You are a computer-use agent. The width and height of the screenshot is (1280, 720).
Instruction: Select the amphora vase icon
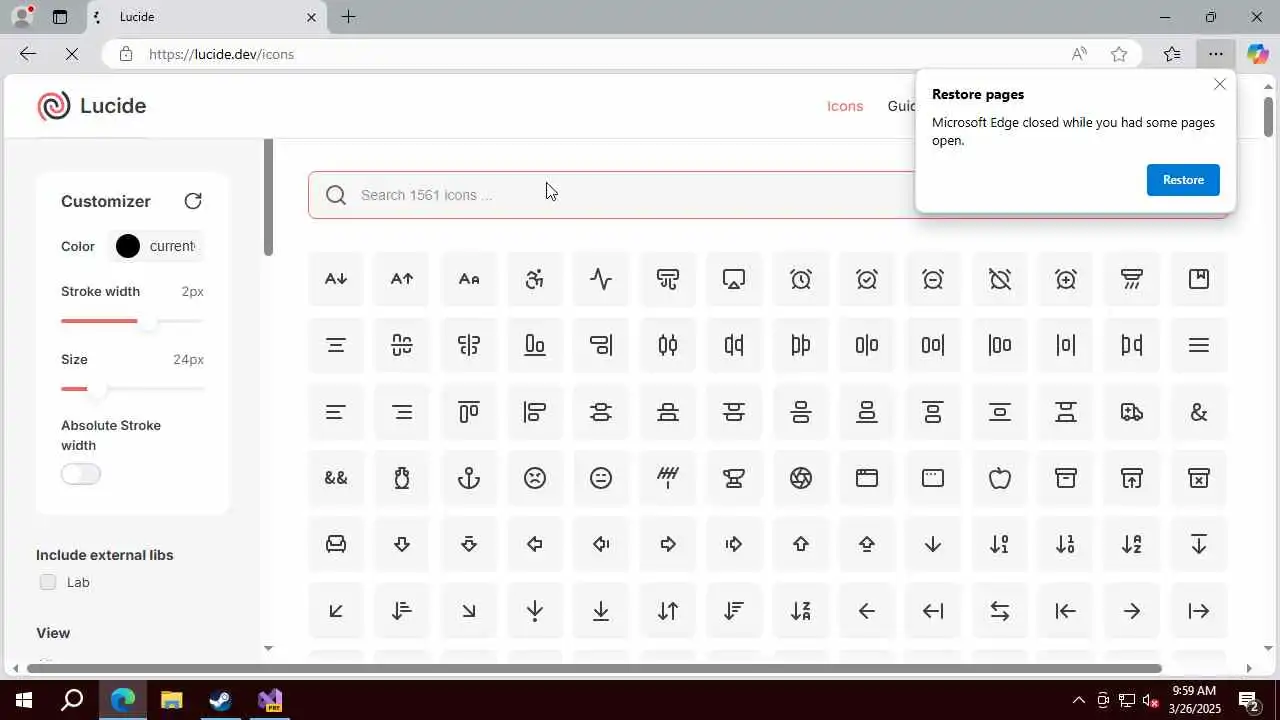coord(402,478)
